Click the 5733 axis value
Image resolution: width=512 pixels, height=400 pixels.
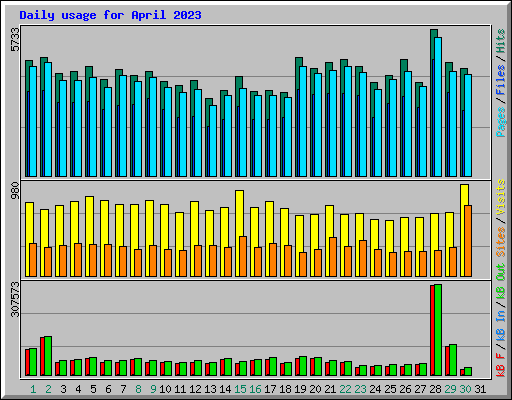[15, 40]
